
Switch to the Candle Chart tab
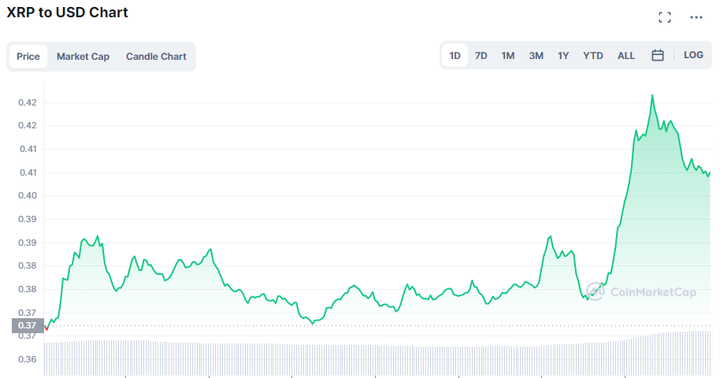coord(156,56)
